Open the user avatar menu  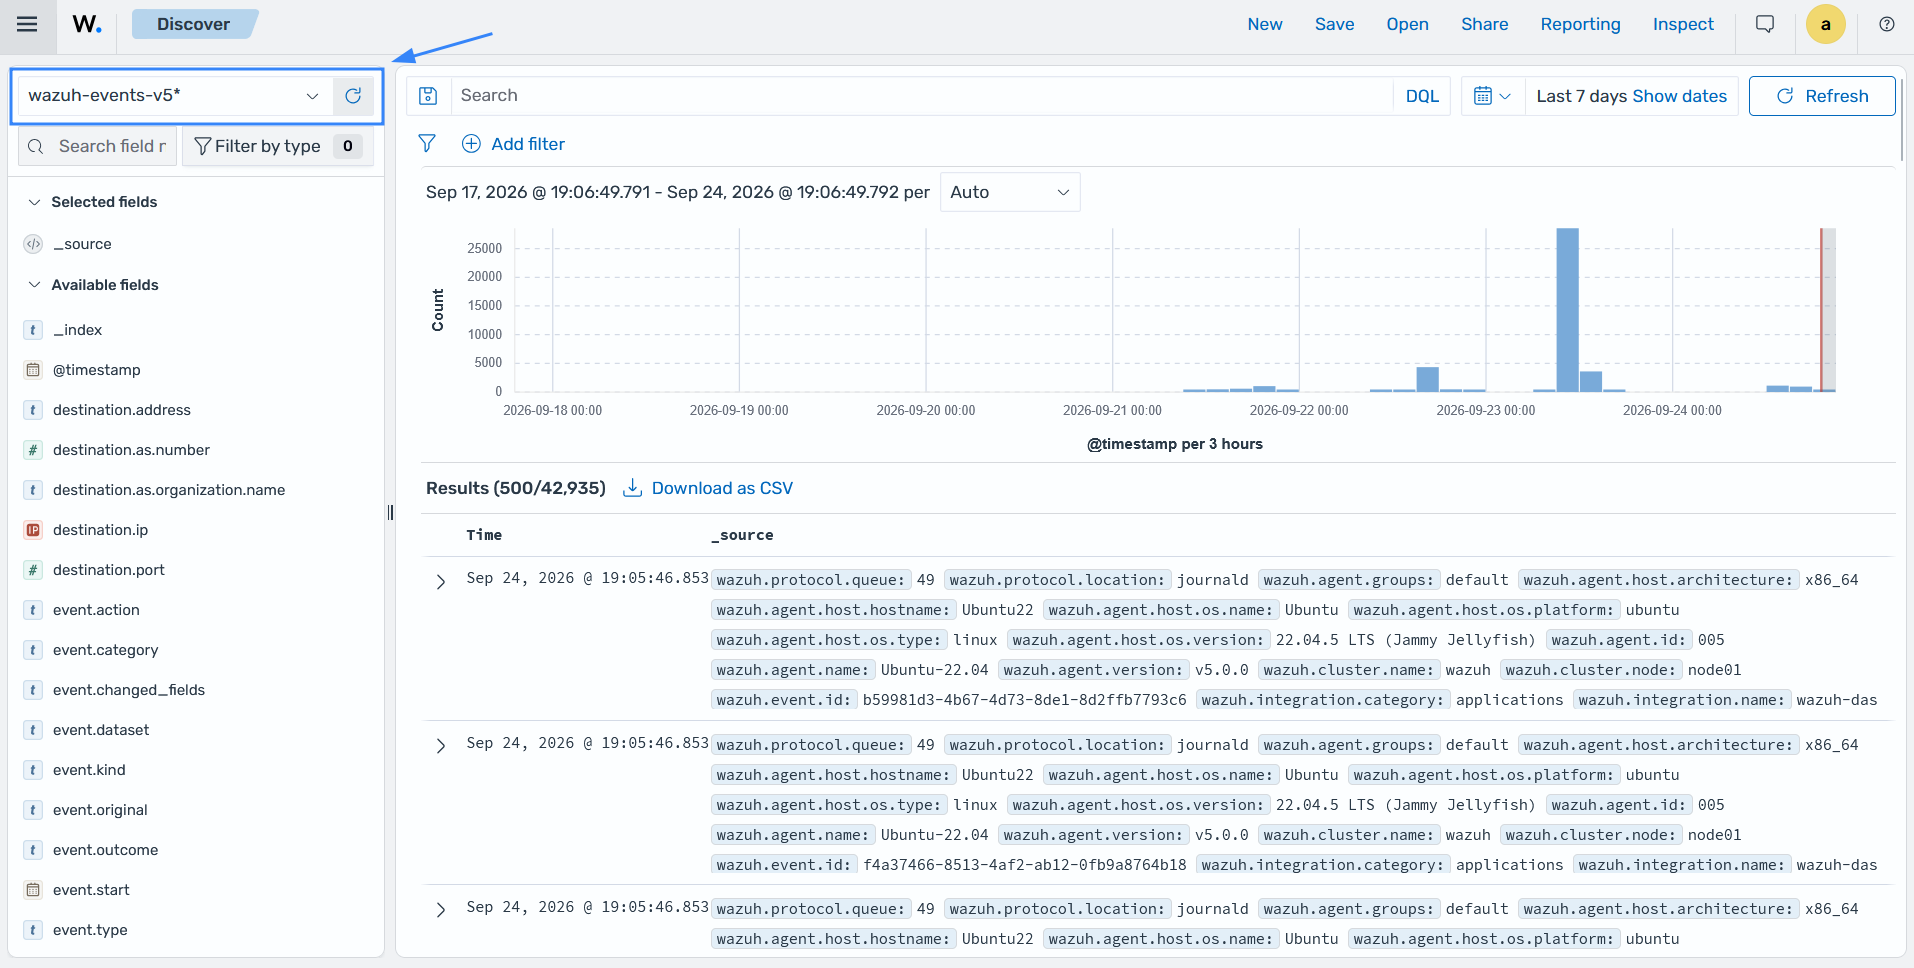click(x=1825, y=24)
